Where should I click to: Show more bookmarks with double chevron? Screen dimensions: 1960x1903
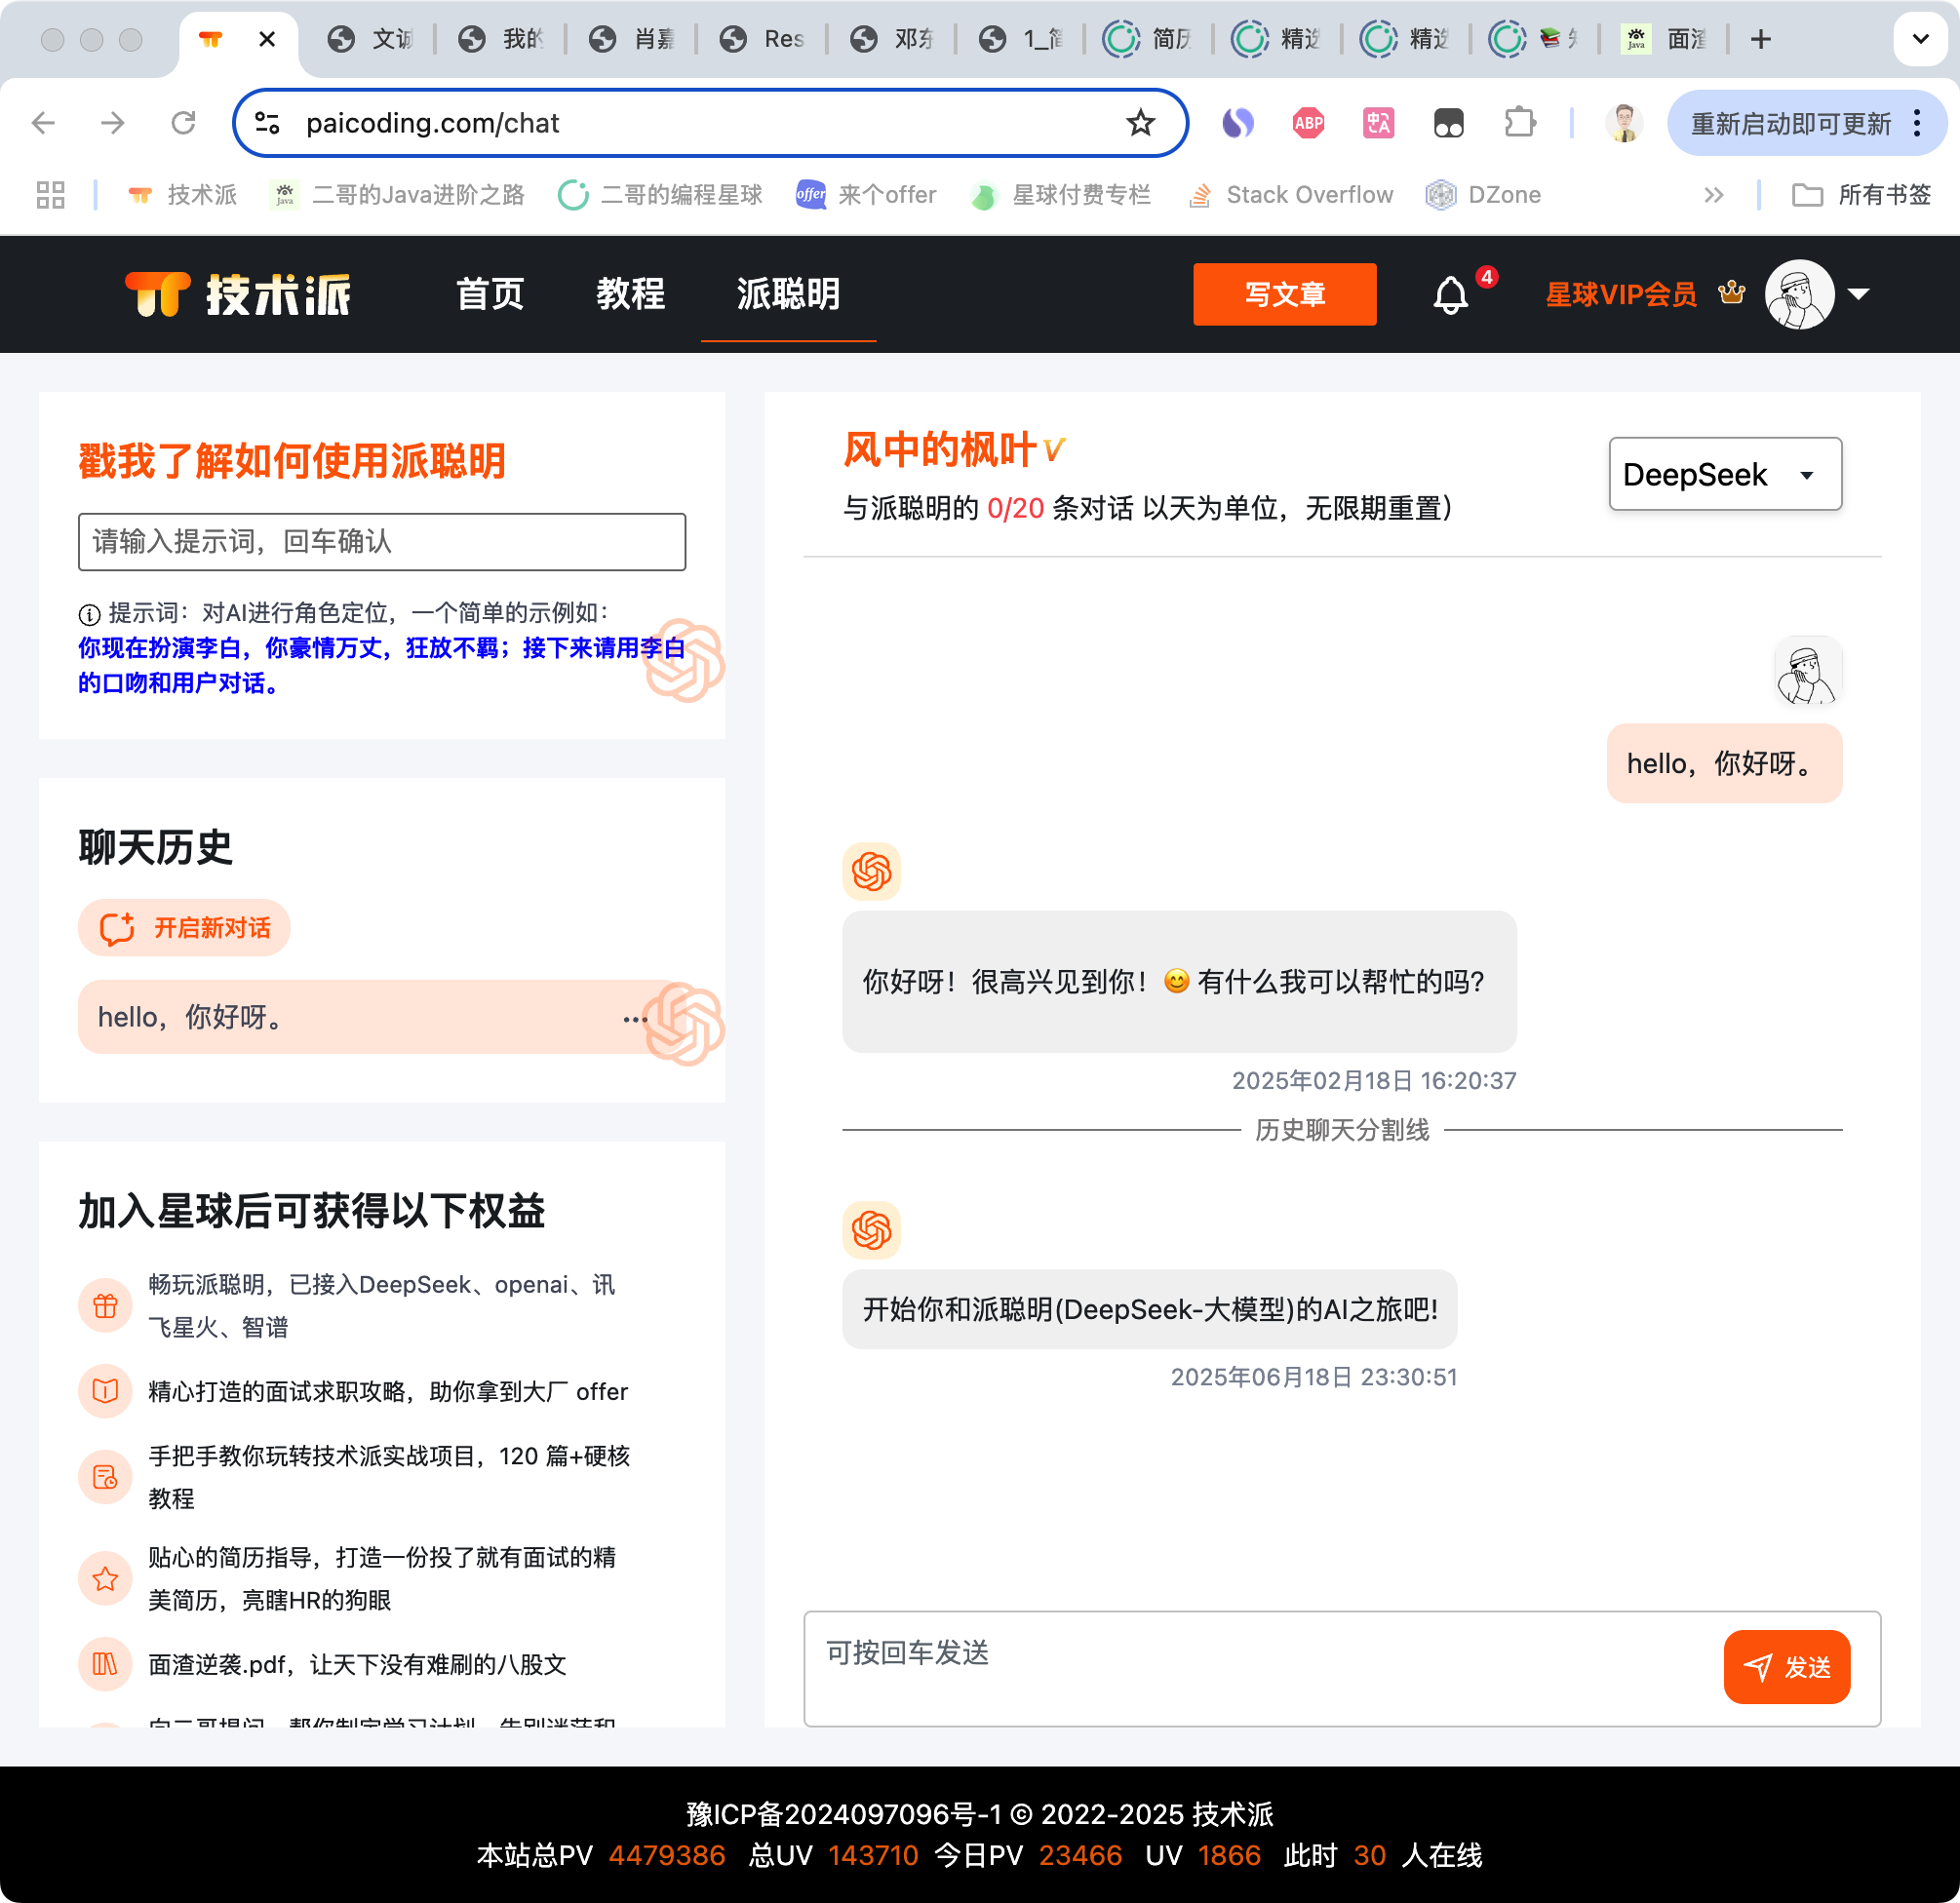pos(1714,195)
